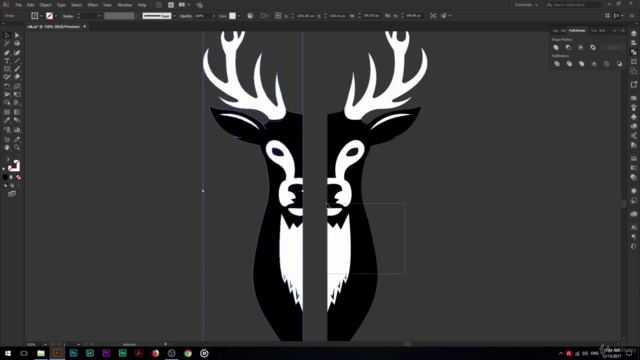Select the Eyedropper tool
This screenshot has width=640, height=360.
(x=7, y=120)
